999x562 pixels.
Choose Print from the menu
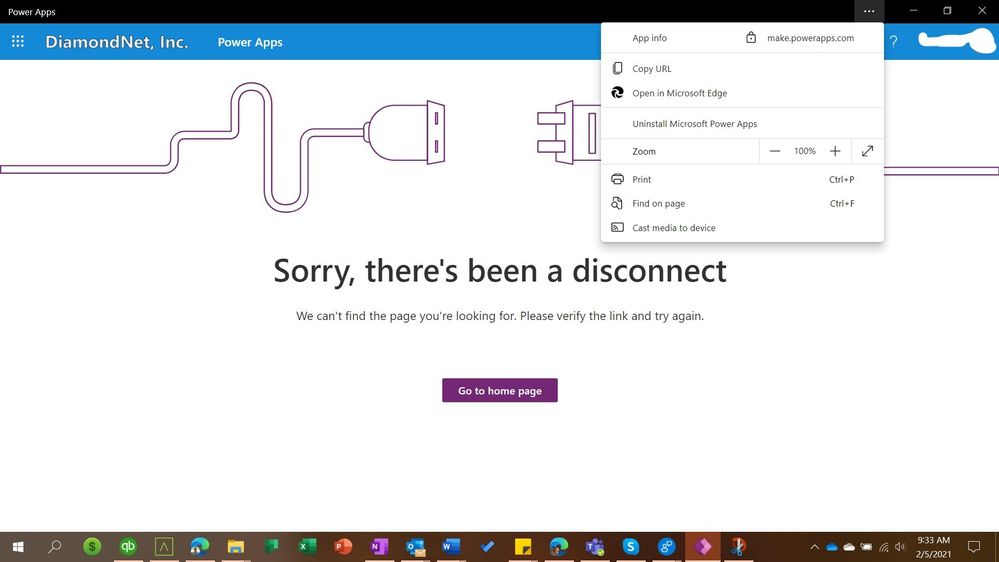coord(742,179)
